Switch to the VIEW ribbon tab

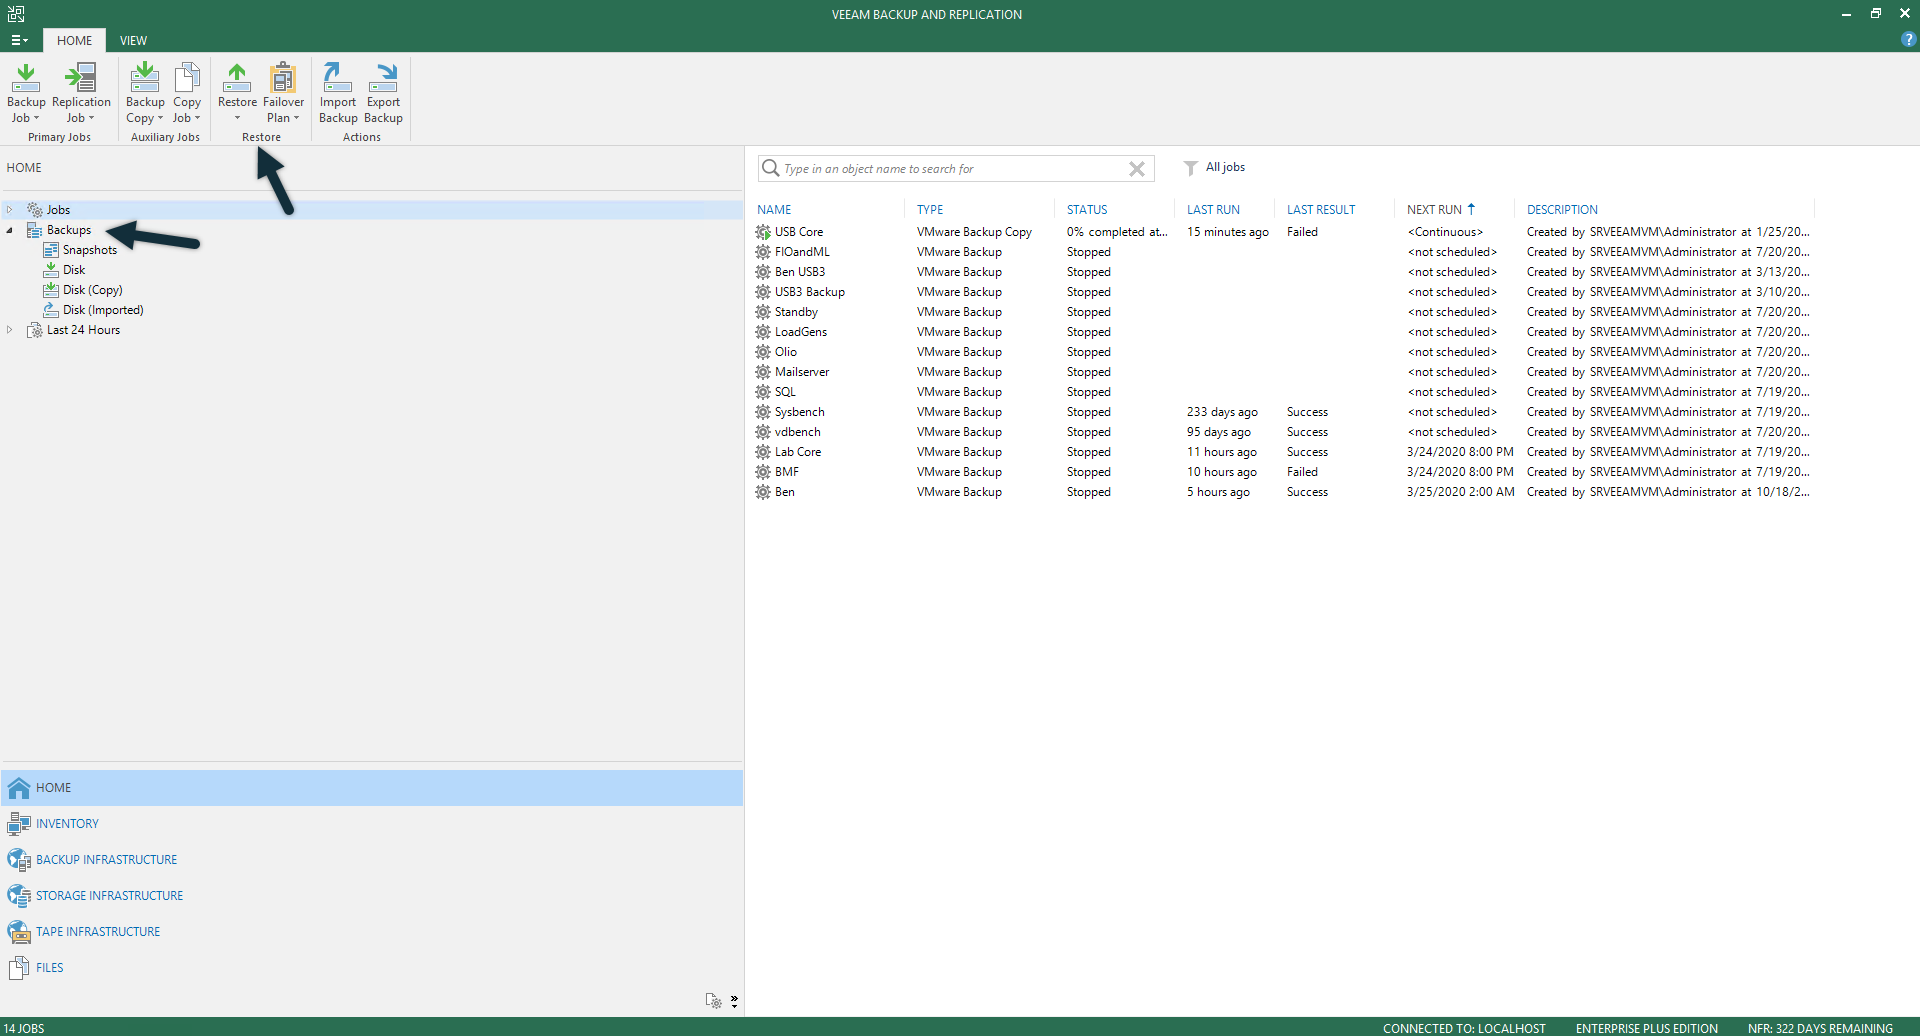133,41
